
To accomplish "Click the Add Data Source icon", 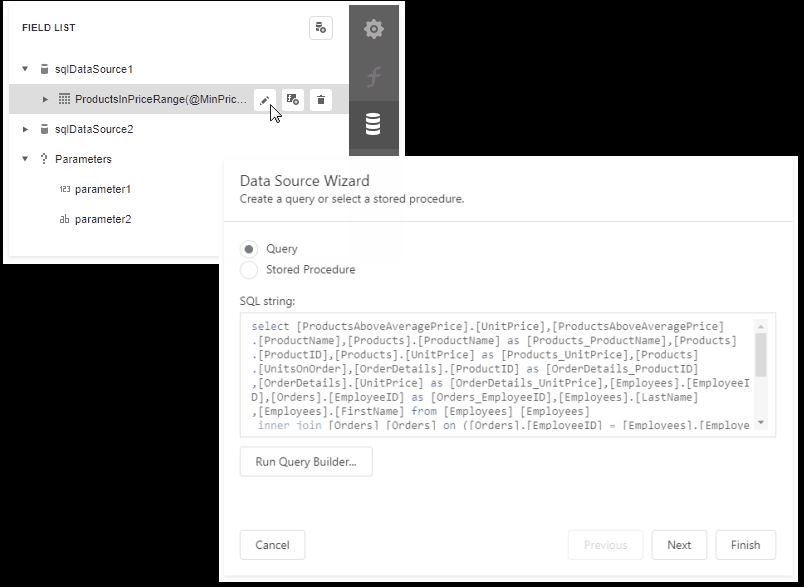I will point(321,28).
